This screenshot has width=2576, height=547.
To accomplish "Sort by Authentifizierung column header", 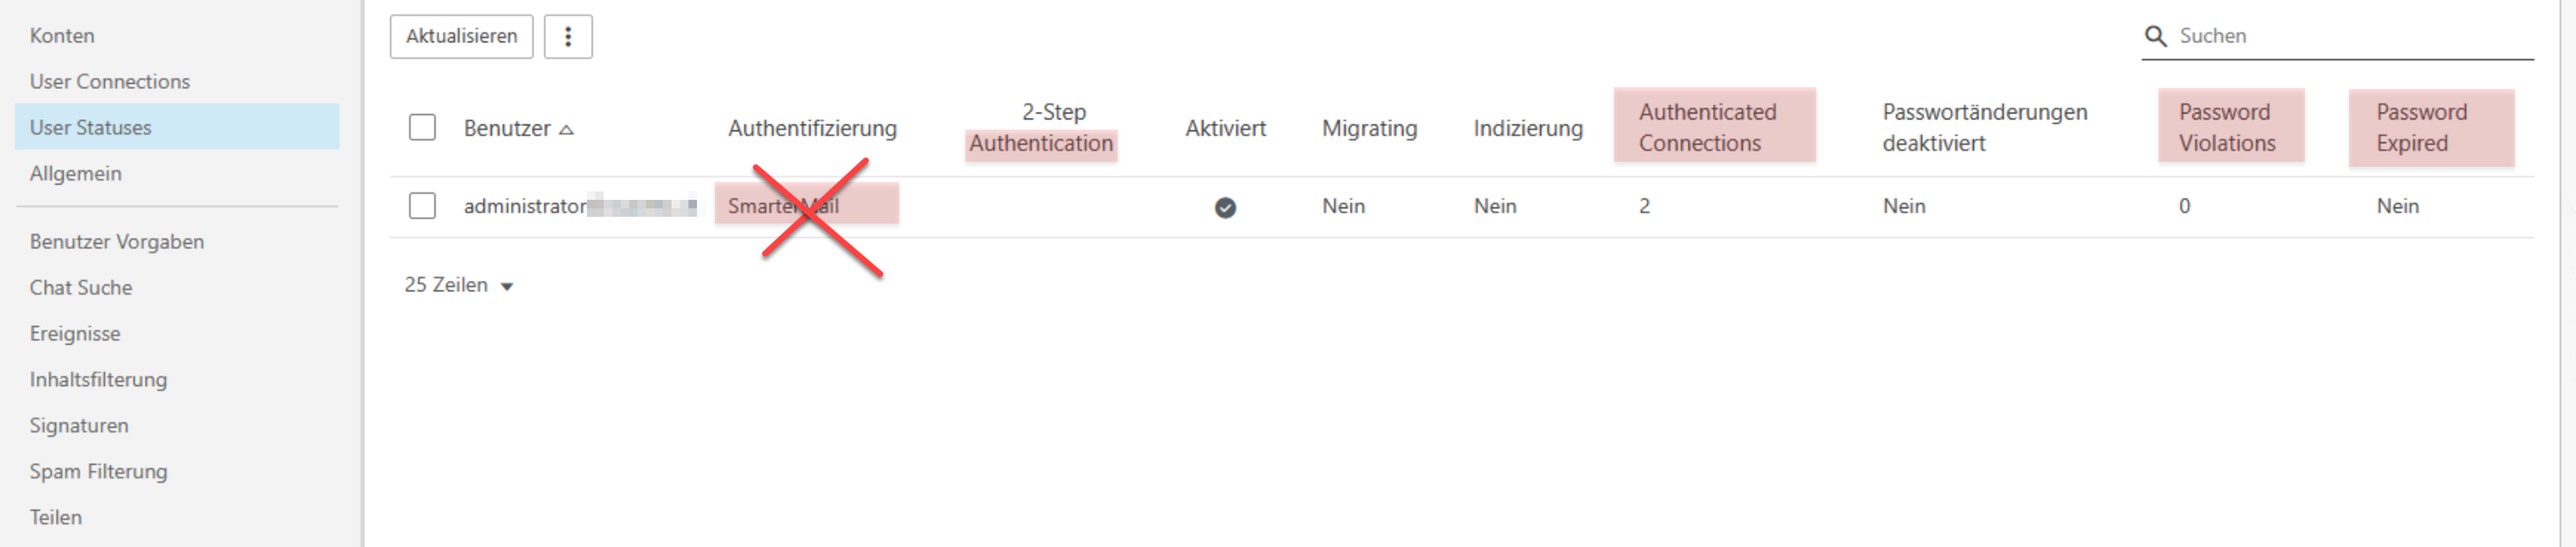I will click(x=812, y=129).
